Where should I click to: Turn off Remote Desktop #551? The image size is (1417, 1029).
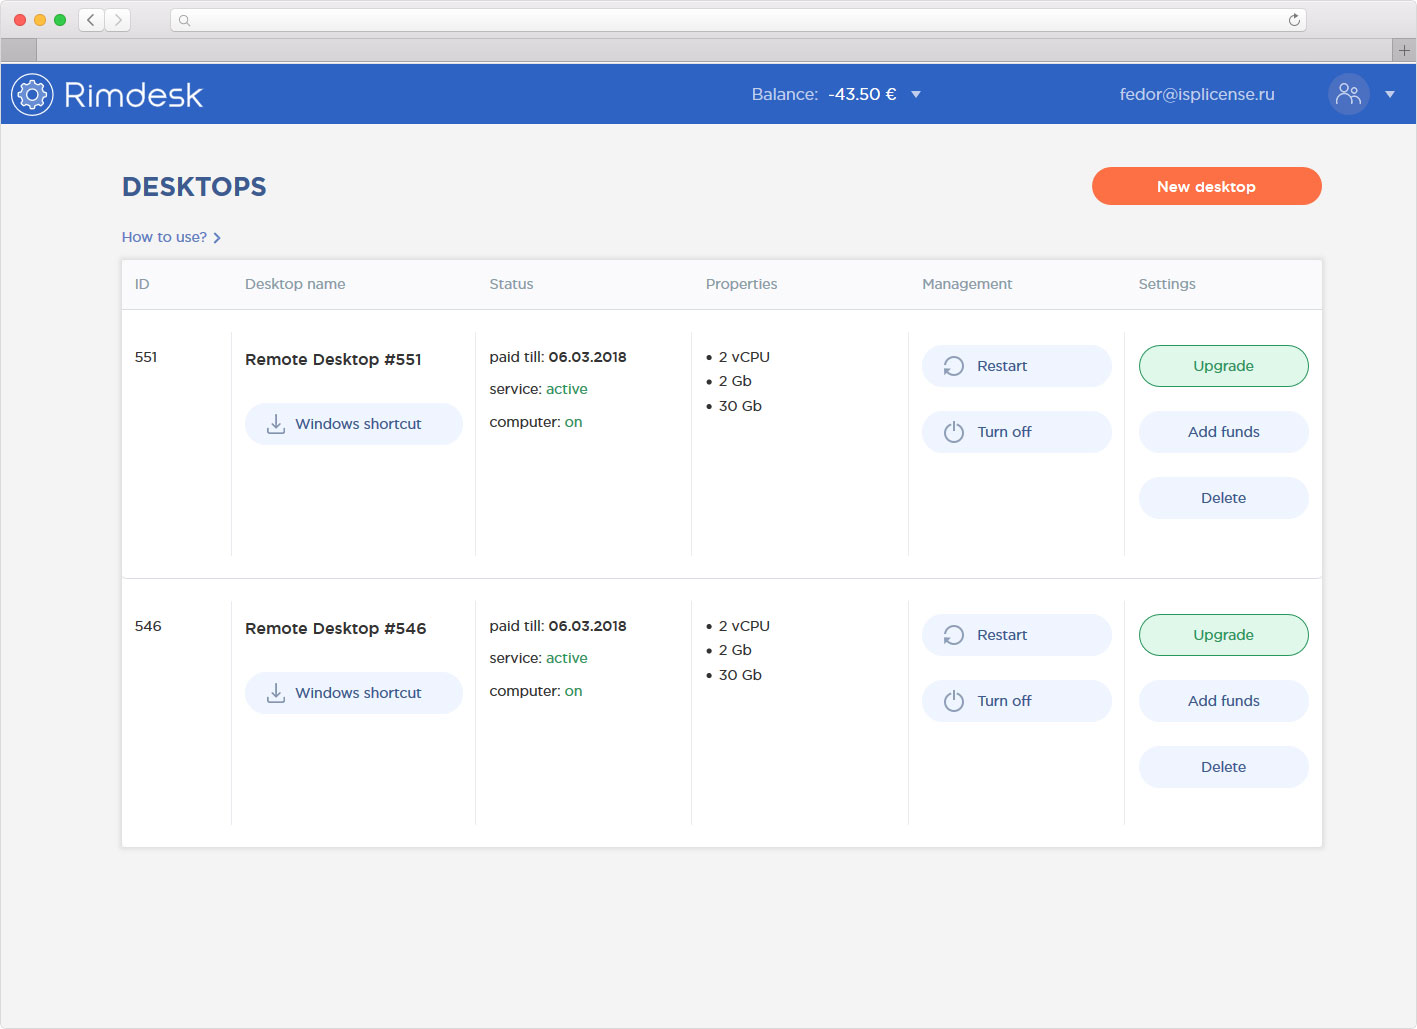pyautogui.click(x=1016, y=432)
